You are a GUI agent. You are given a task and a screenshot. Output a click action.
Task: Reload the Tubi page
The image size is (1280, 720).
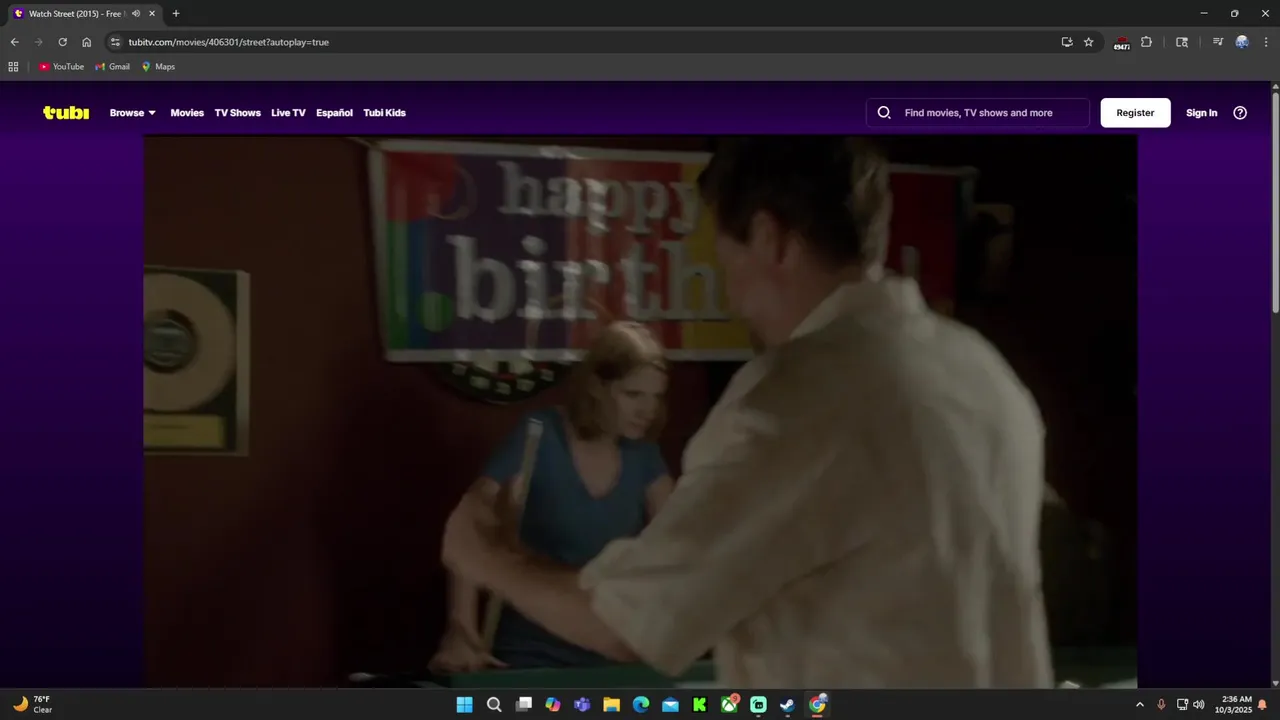click(x=62, y=42)
